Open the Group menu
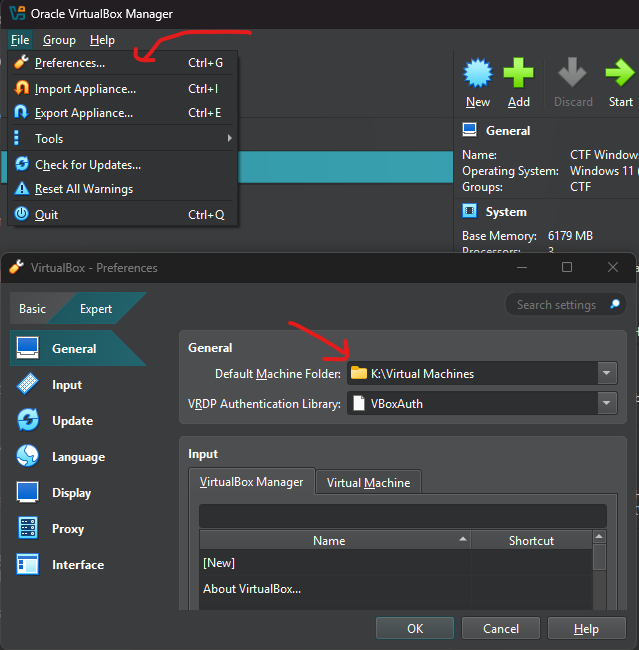The image size is (639, 650). pos(59,40)
